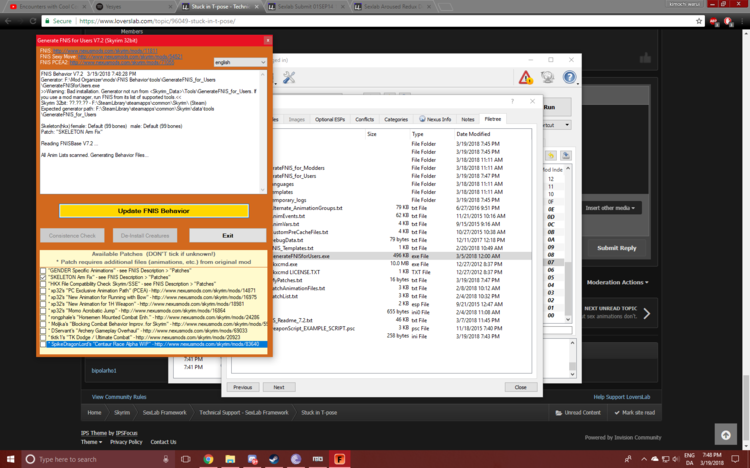750x468 pixels.
Task: Open the Theme dropdown in page footer
Action: click(91, 442)
